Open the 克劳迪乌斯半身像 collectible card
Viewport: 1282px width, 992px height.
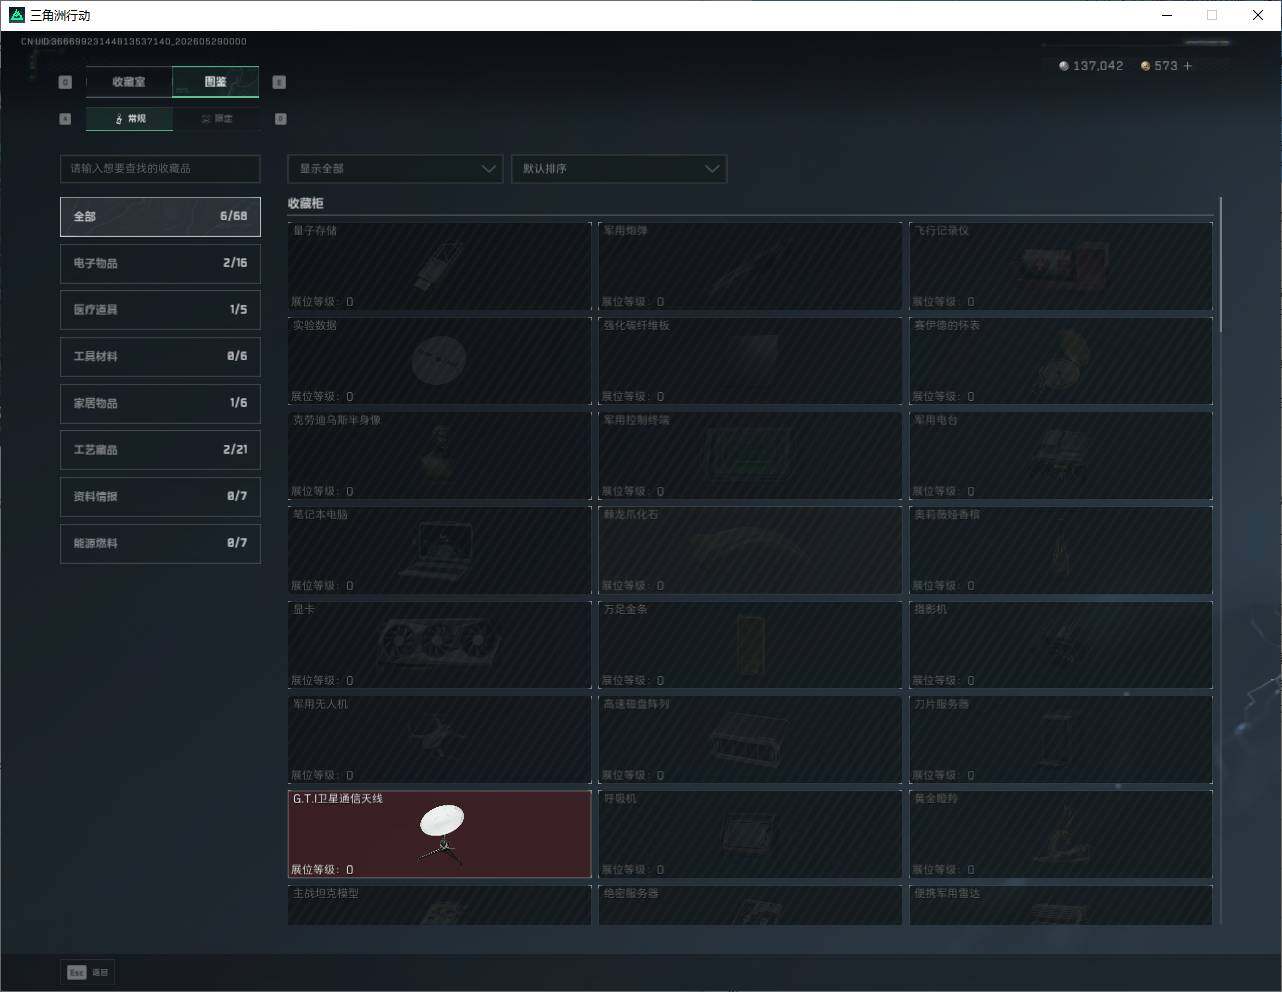[x=439, y=455]
